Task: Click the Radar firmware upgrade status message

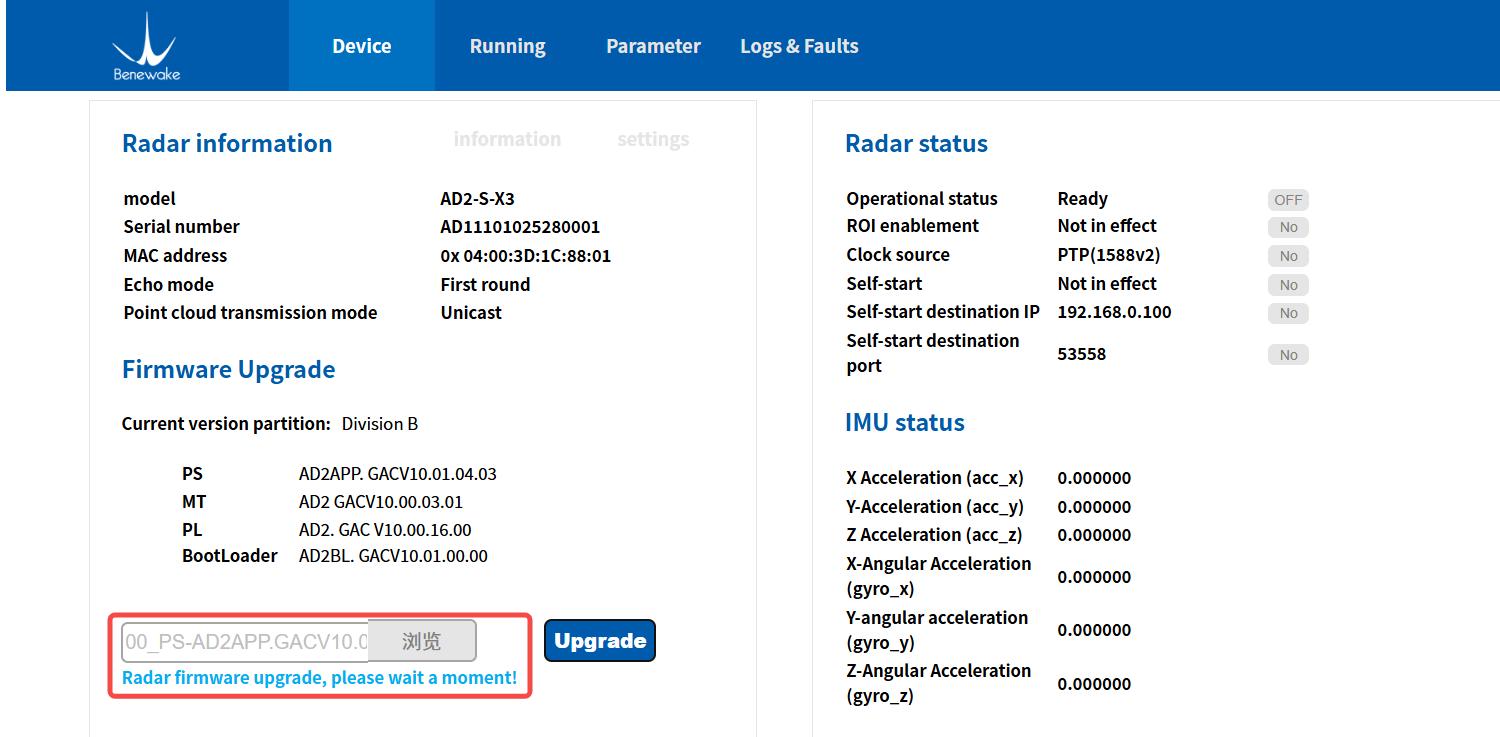Action: coord(319,678)
